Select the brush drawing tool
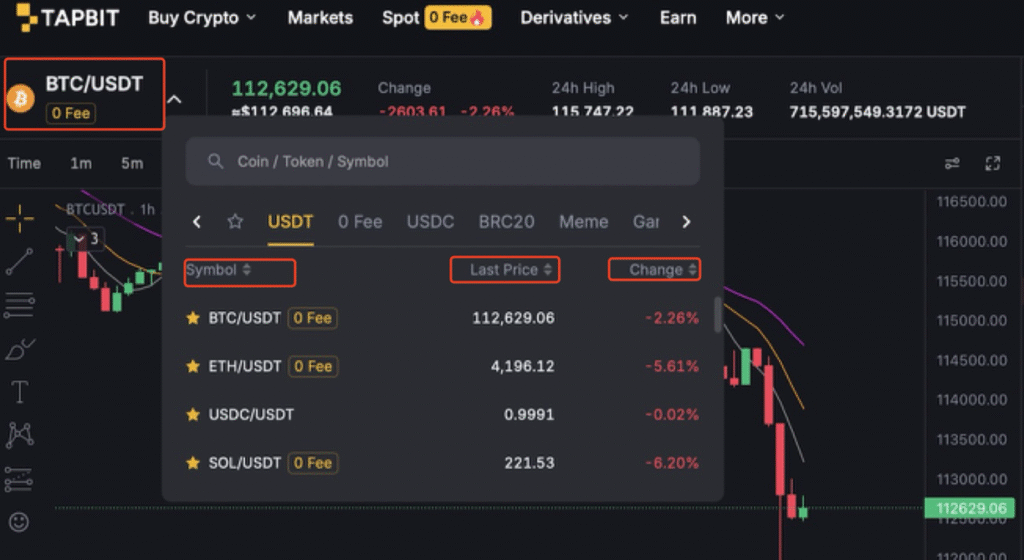Image resolution: width=1024 pixels, height=560 pixels. pyautogui.click(x=19, y=348)
